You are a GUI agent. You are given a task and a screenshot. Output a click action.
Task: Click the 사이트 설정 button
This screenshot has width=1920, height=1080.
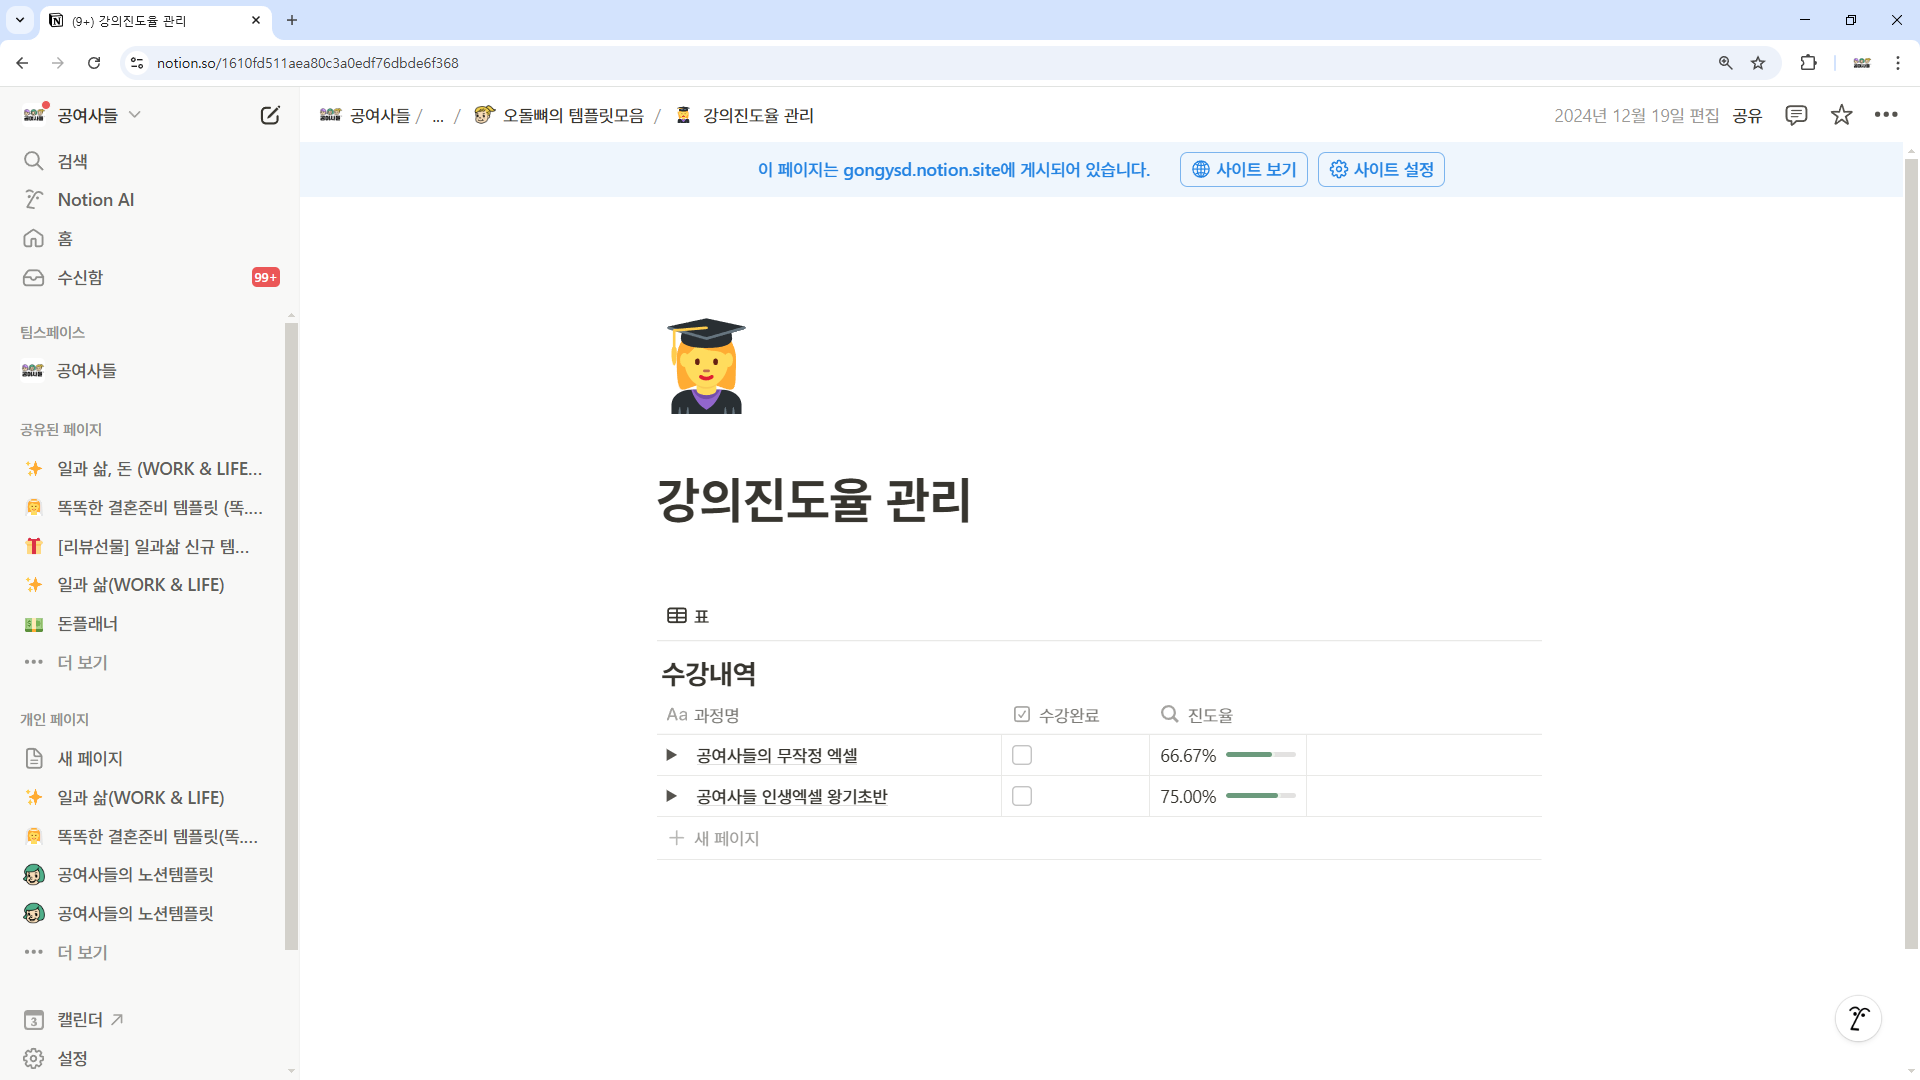pyautogui.click(x=1380, y=169)
